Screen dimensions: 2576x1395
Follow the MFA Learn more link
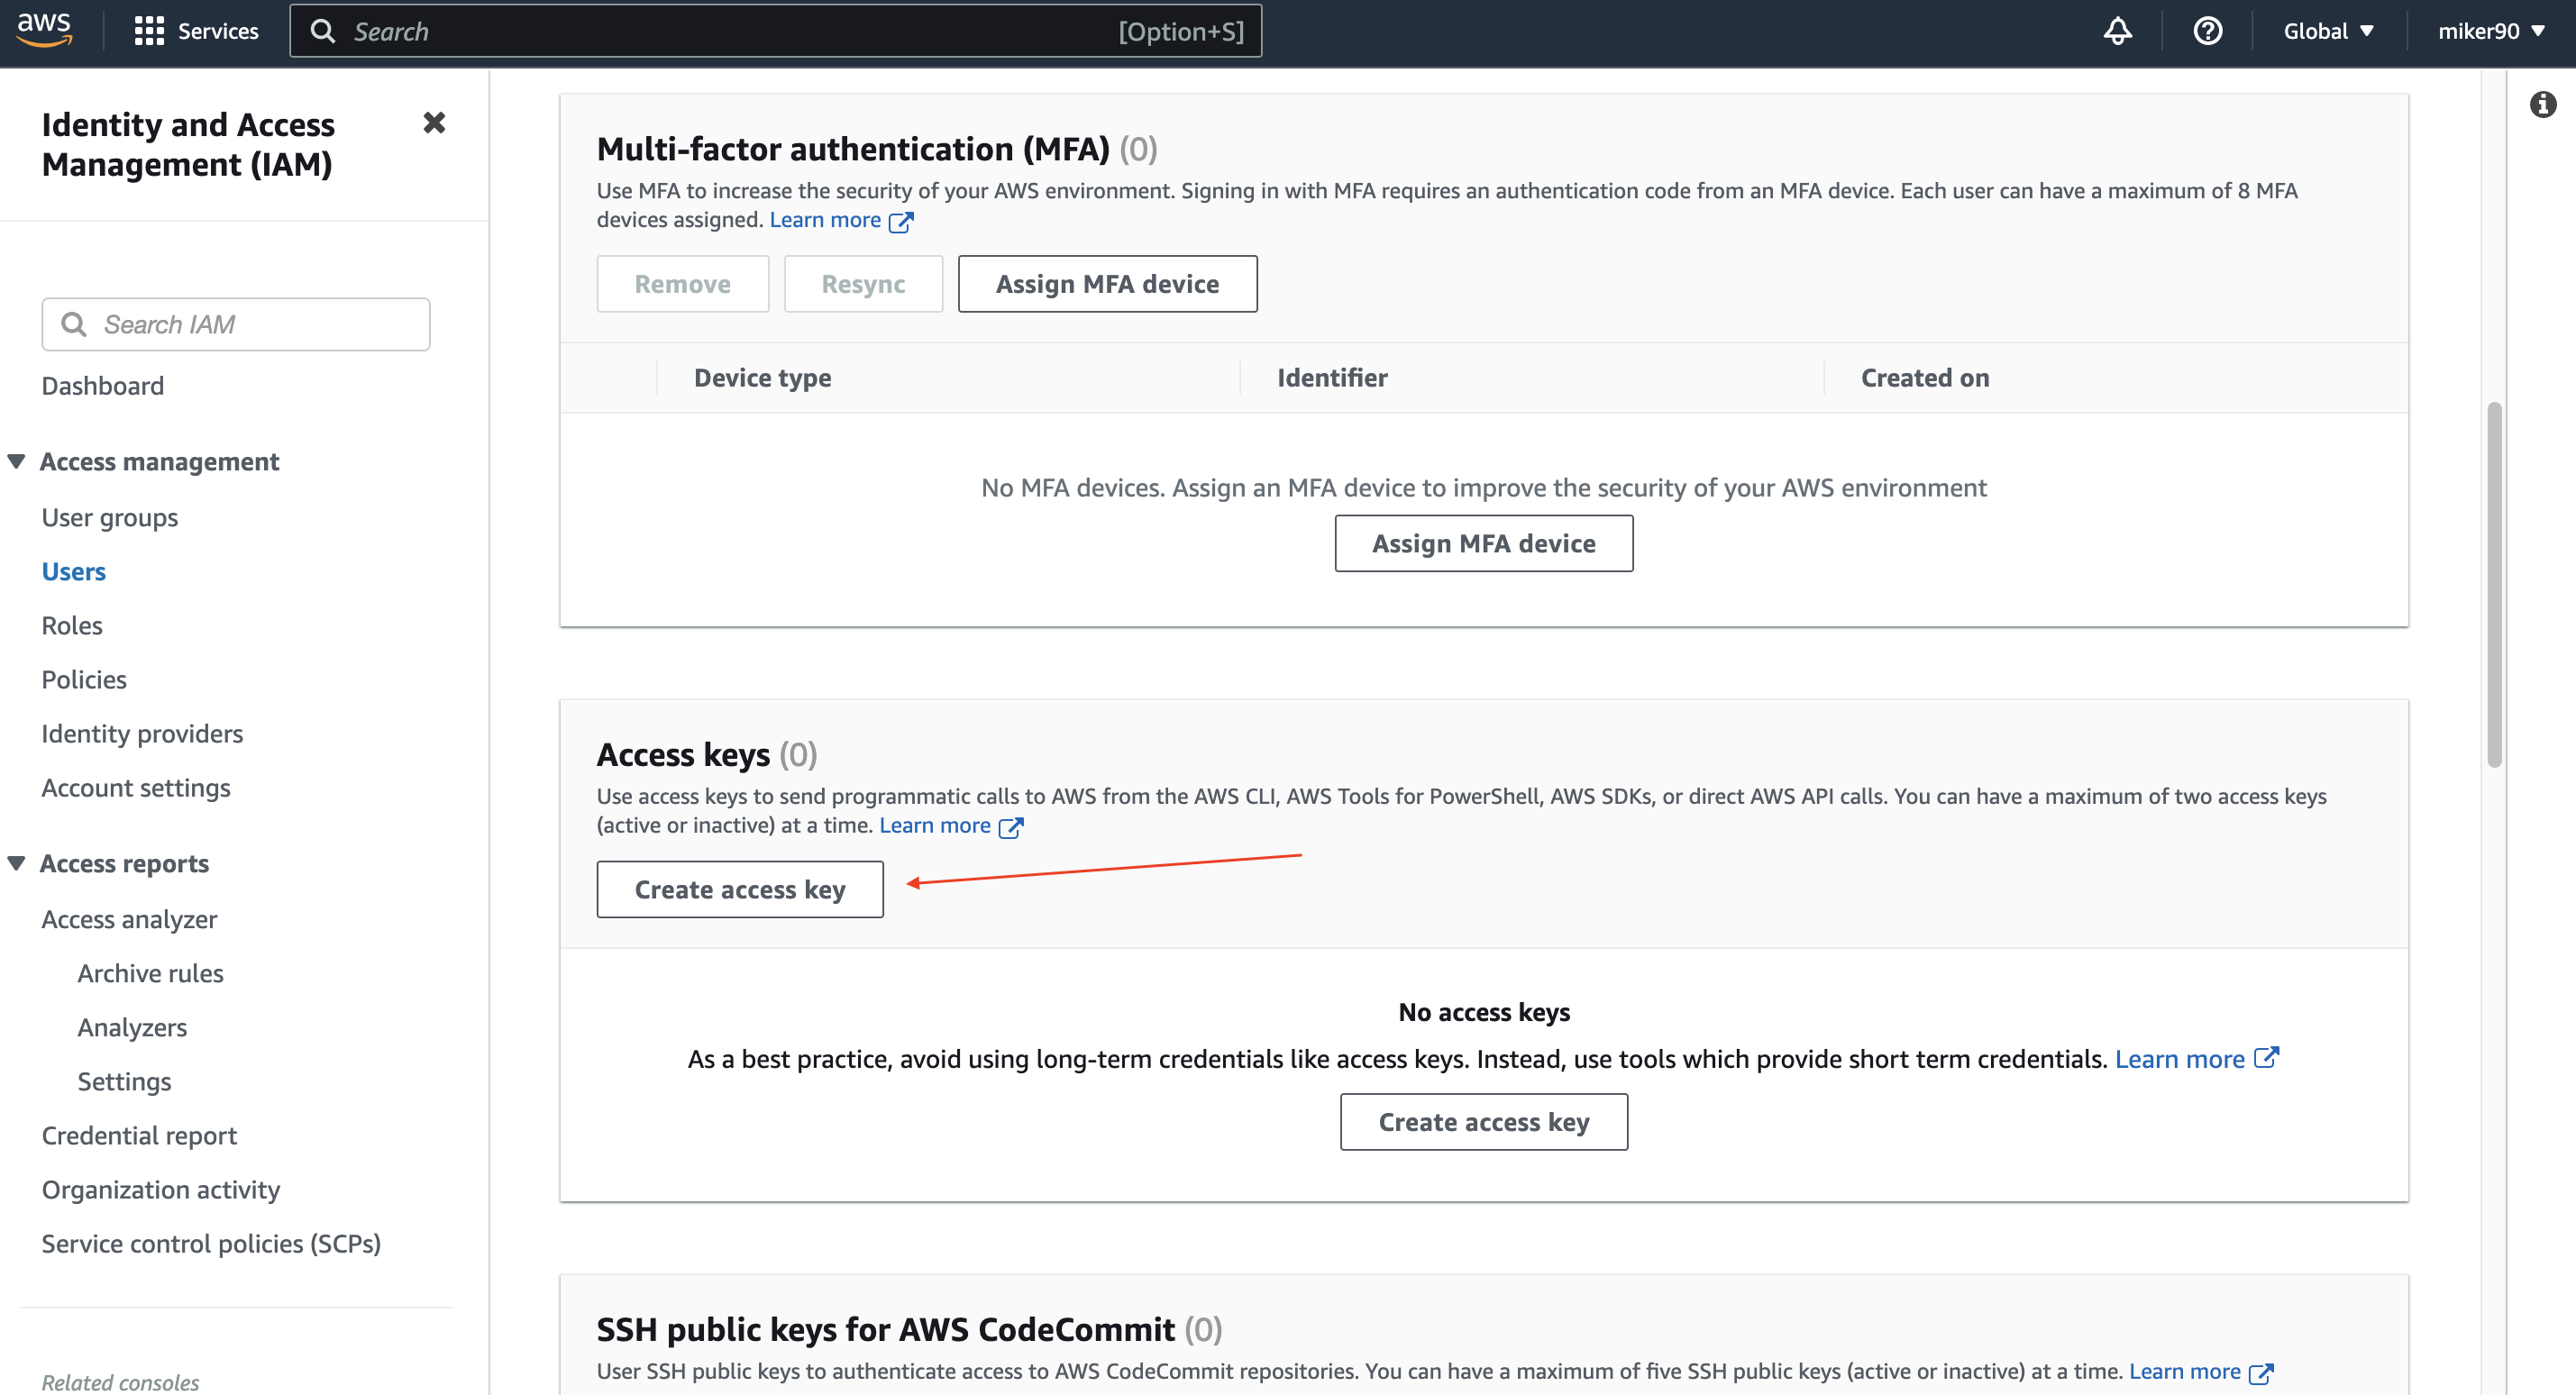pyautogui.click(x=825, y=220)
